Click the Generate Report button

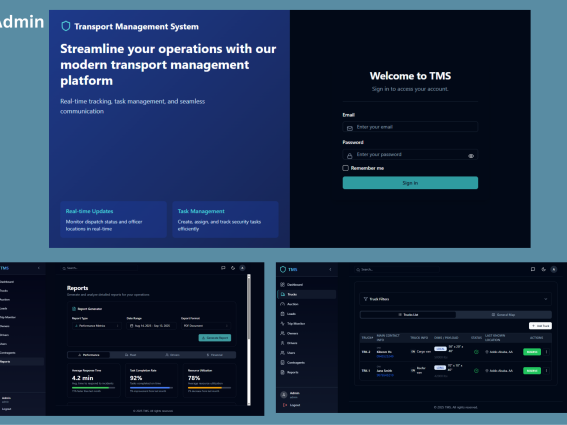pyautogui.click(x=215, y=338)
